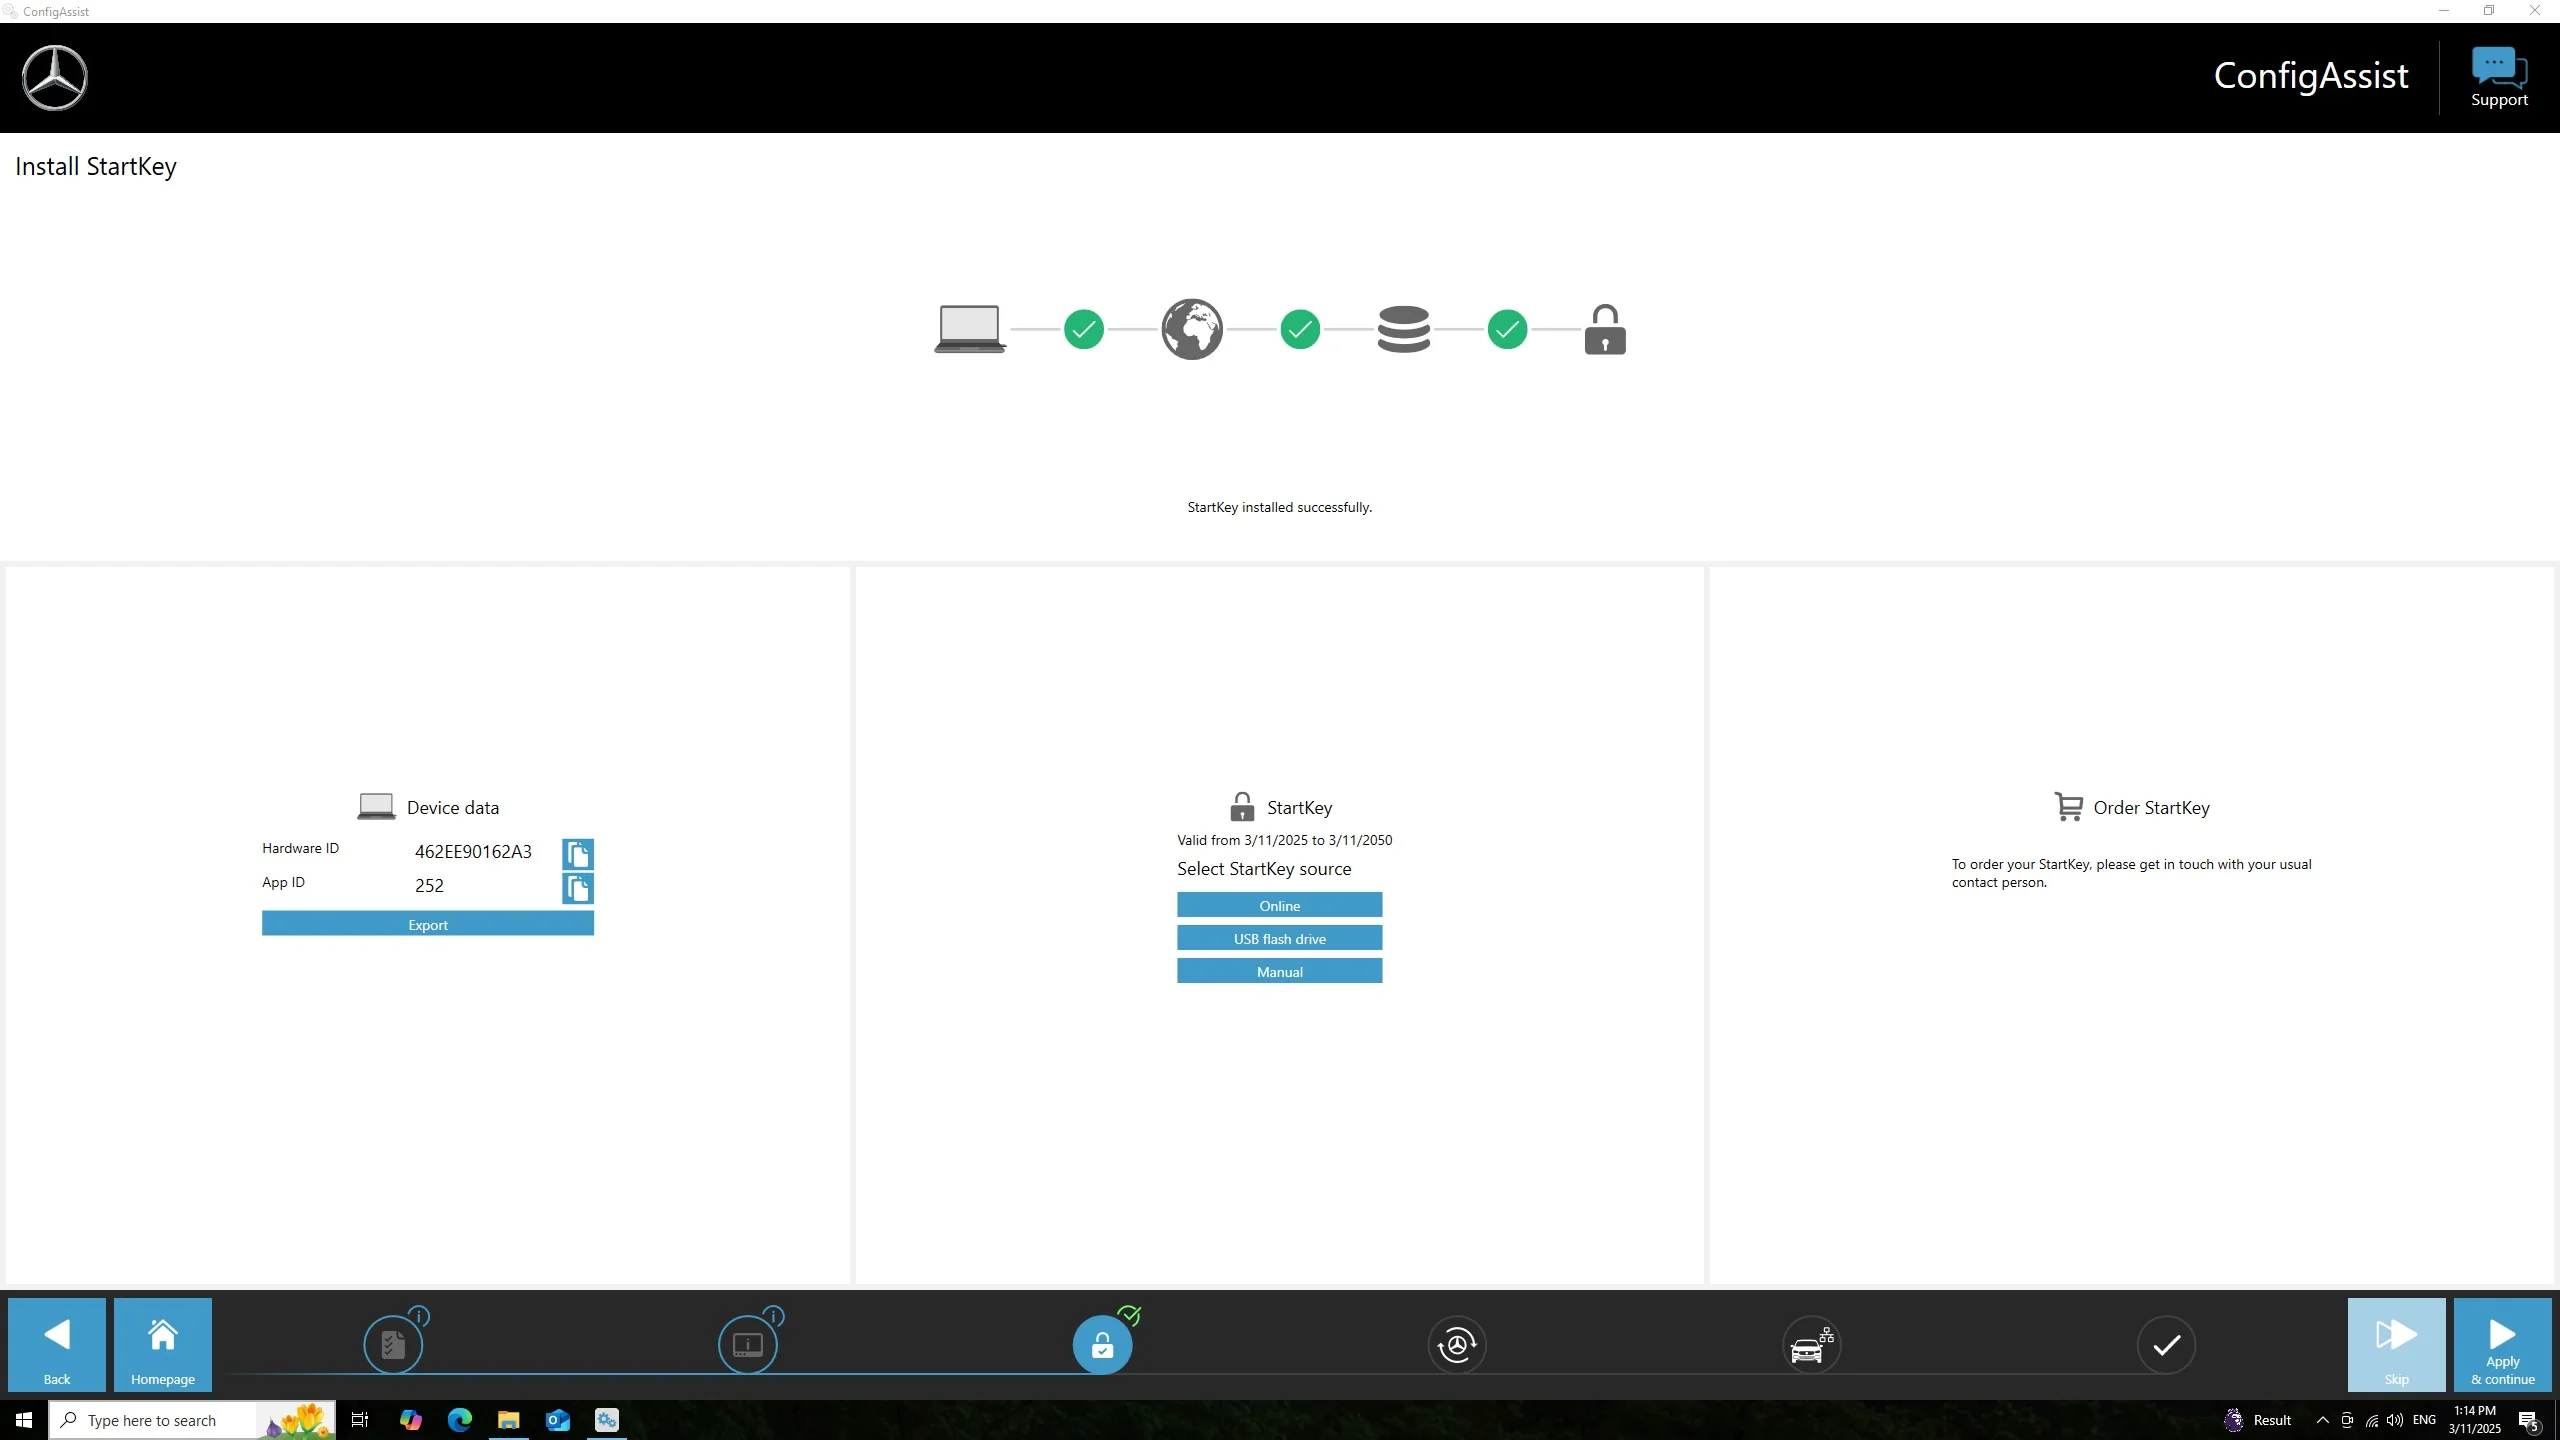Click the Skip button
This screenshot has height=1440, width=2560.
click(2397, 1345)
